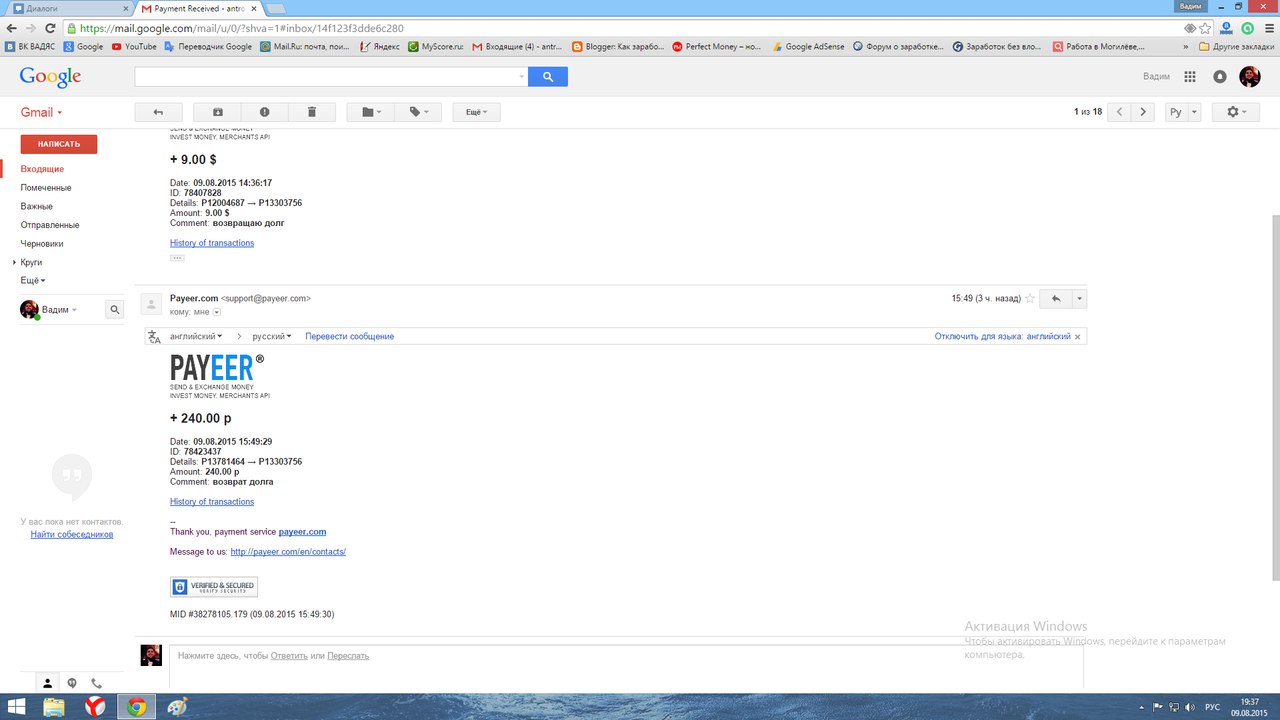This screenshot has height=720, width=1280.
Task: Choose source language английский
Action: coord(196,336)
